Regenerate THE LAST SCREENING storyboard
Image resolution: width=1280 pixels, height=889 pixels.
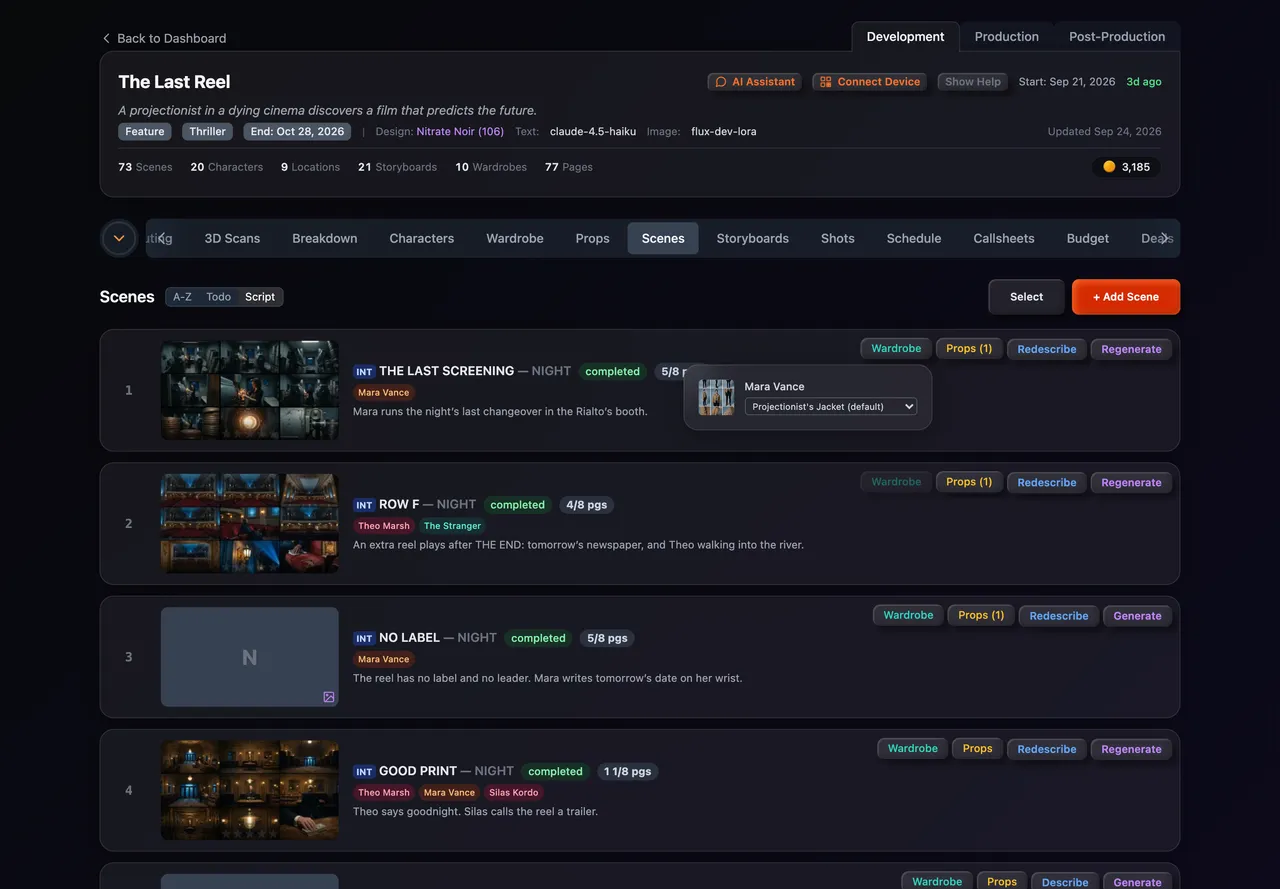1131,349
